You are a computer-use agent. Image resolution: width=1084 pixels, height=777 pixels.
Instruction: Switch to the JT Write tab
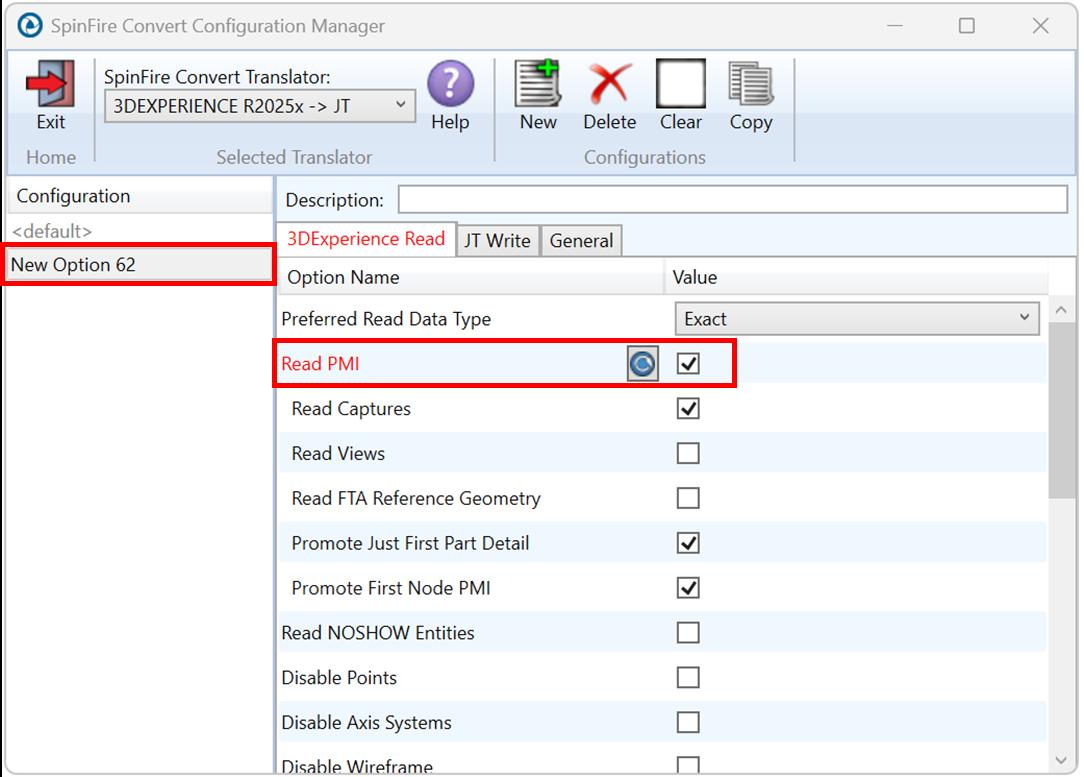click(497, 241)
